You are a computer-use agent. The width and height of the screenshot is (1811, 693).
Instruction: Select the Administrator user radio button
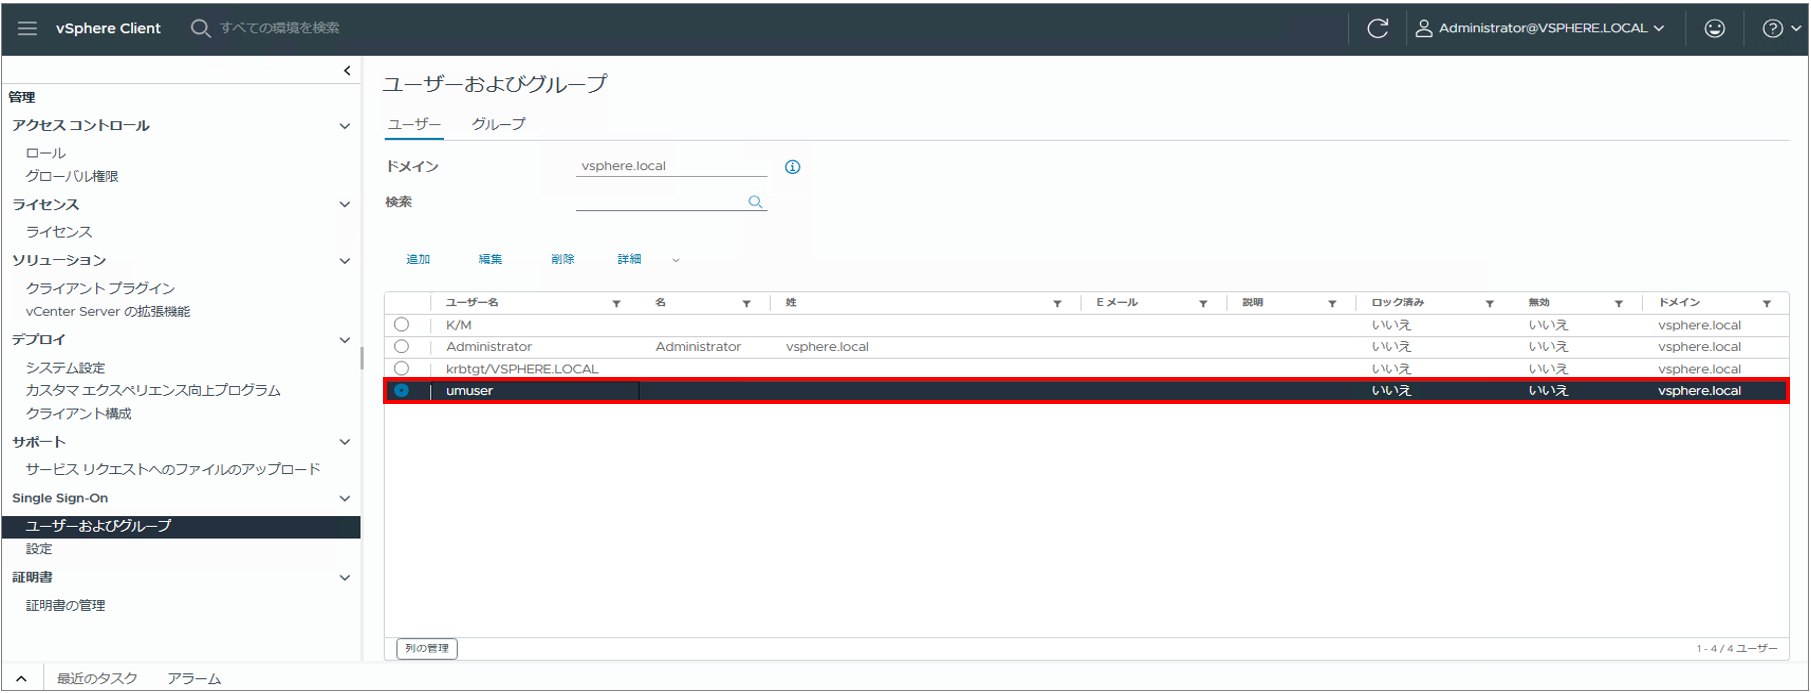click(x=401, y=347)
